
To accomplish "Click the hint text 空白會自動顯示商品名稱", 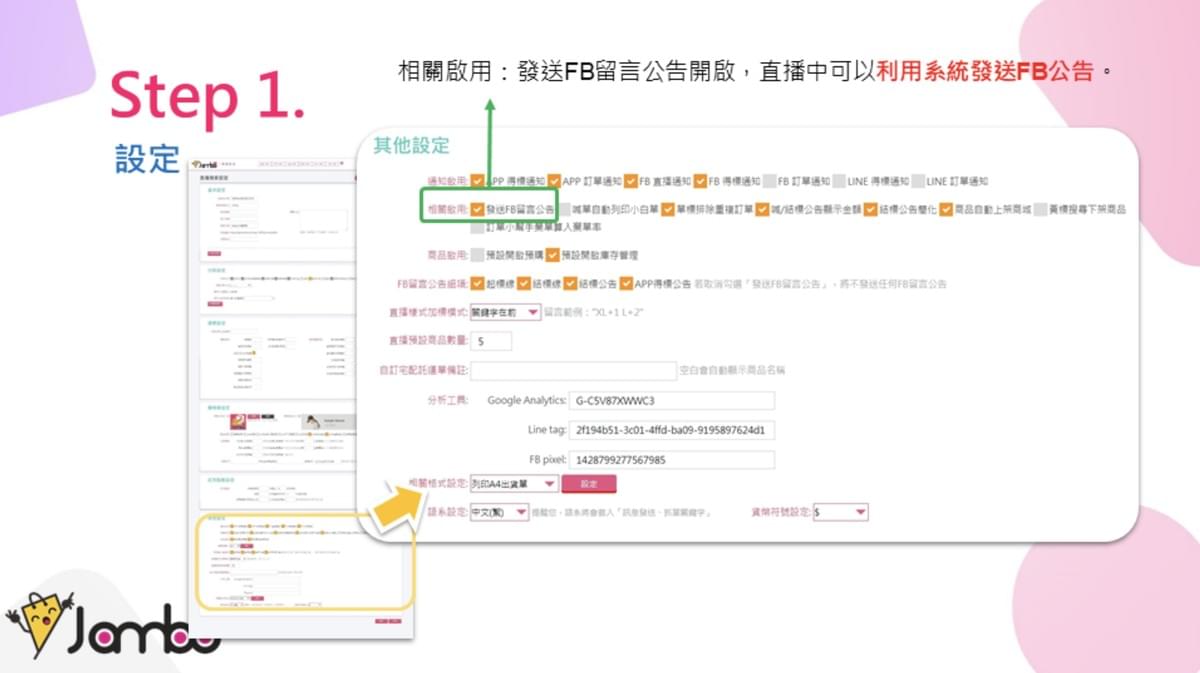I will tap(732, 370).
